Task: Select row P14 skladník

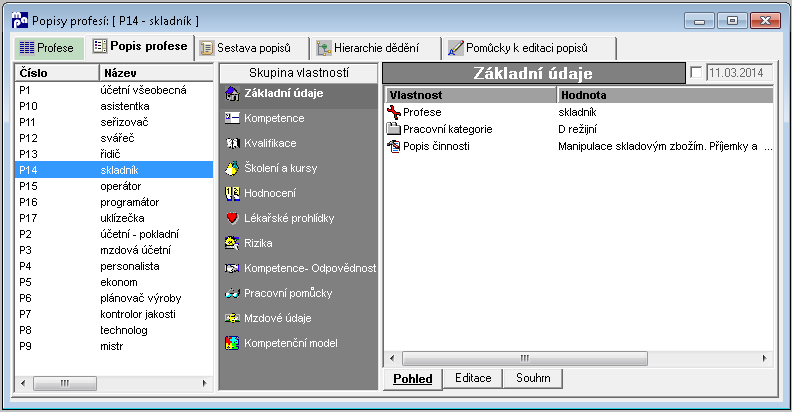Action: pyautogui.click(x=114, y=170)
